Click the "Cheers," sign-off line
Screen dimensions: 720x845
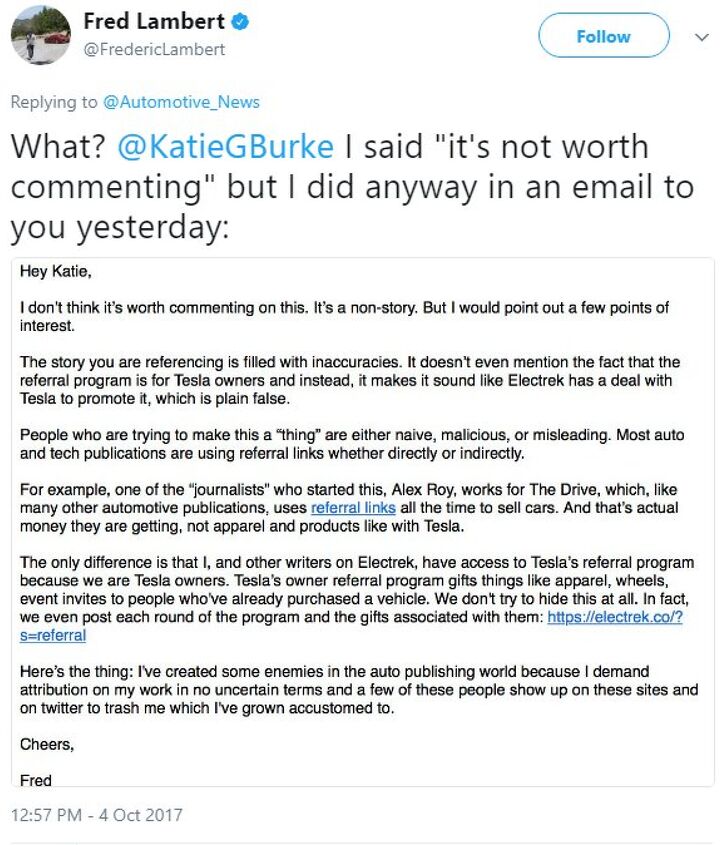pos(48,743)
